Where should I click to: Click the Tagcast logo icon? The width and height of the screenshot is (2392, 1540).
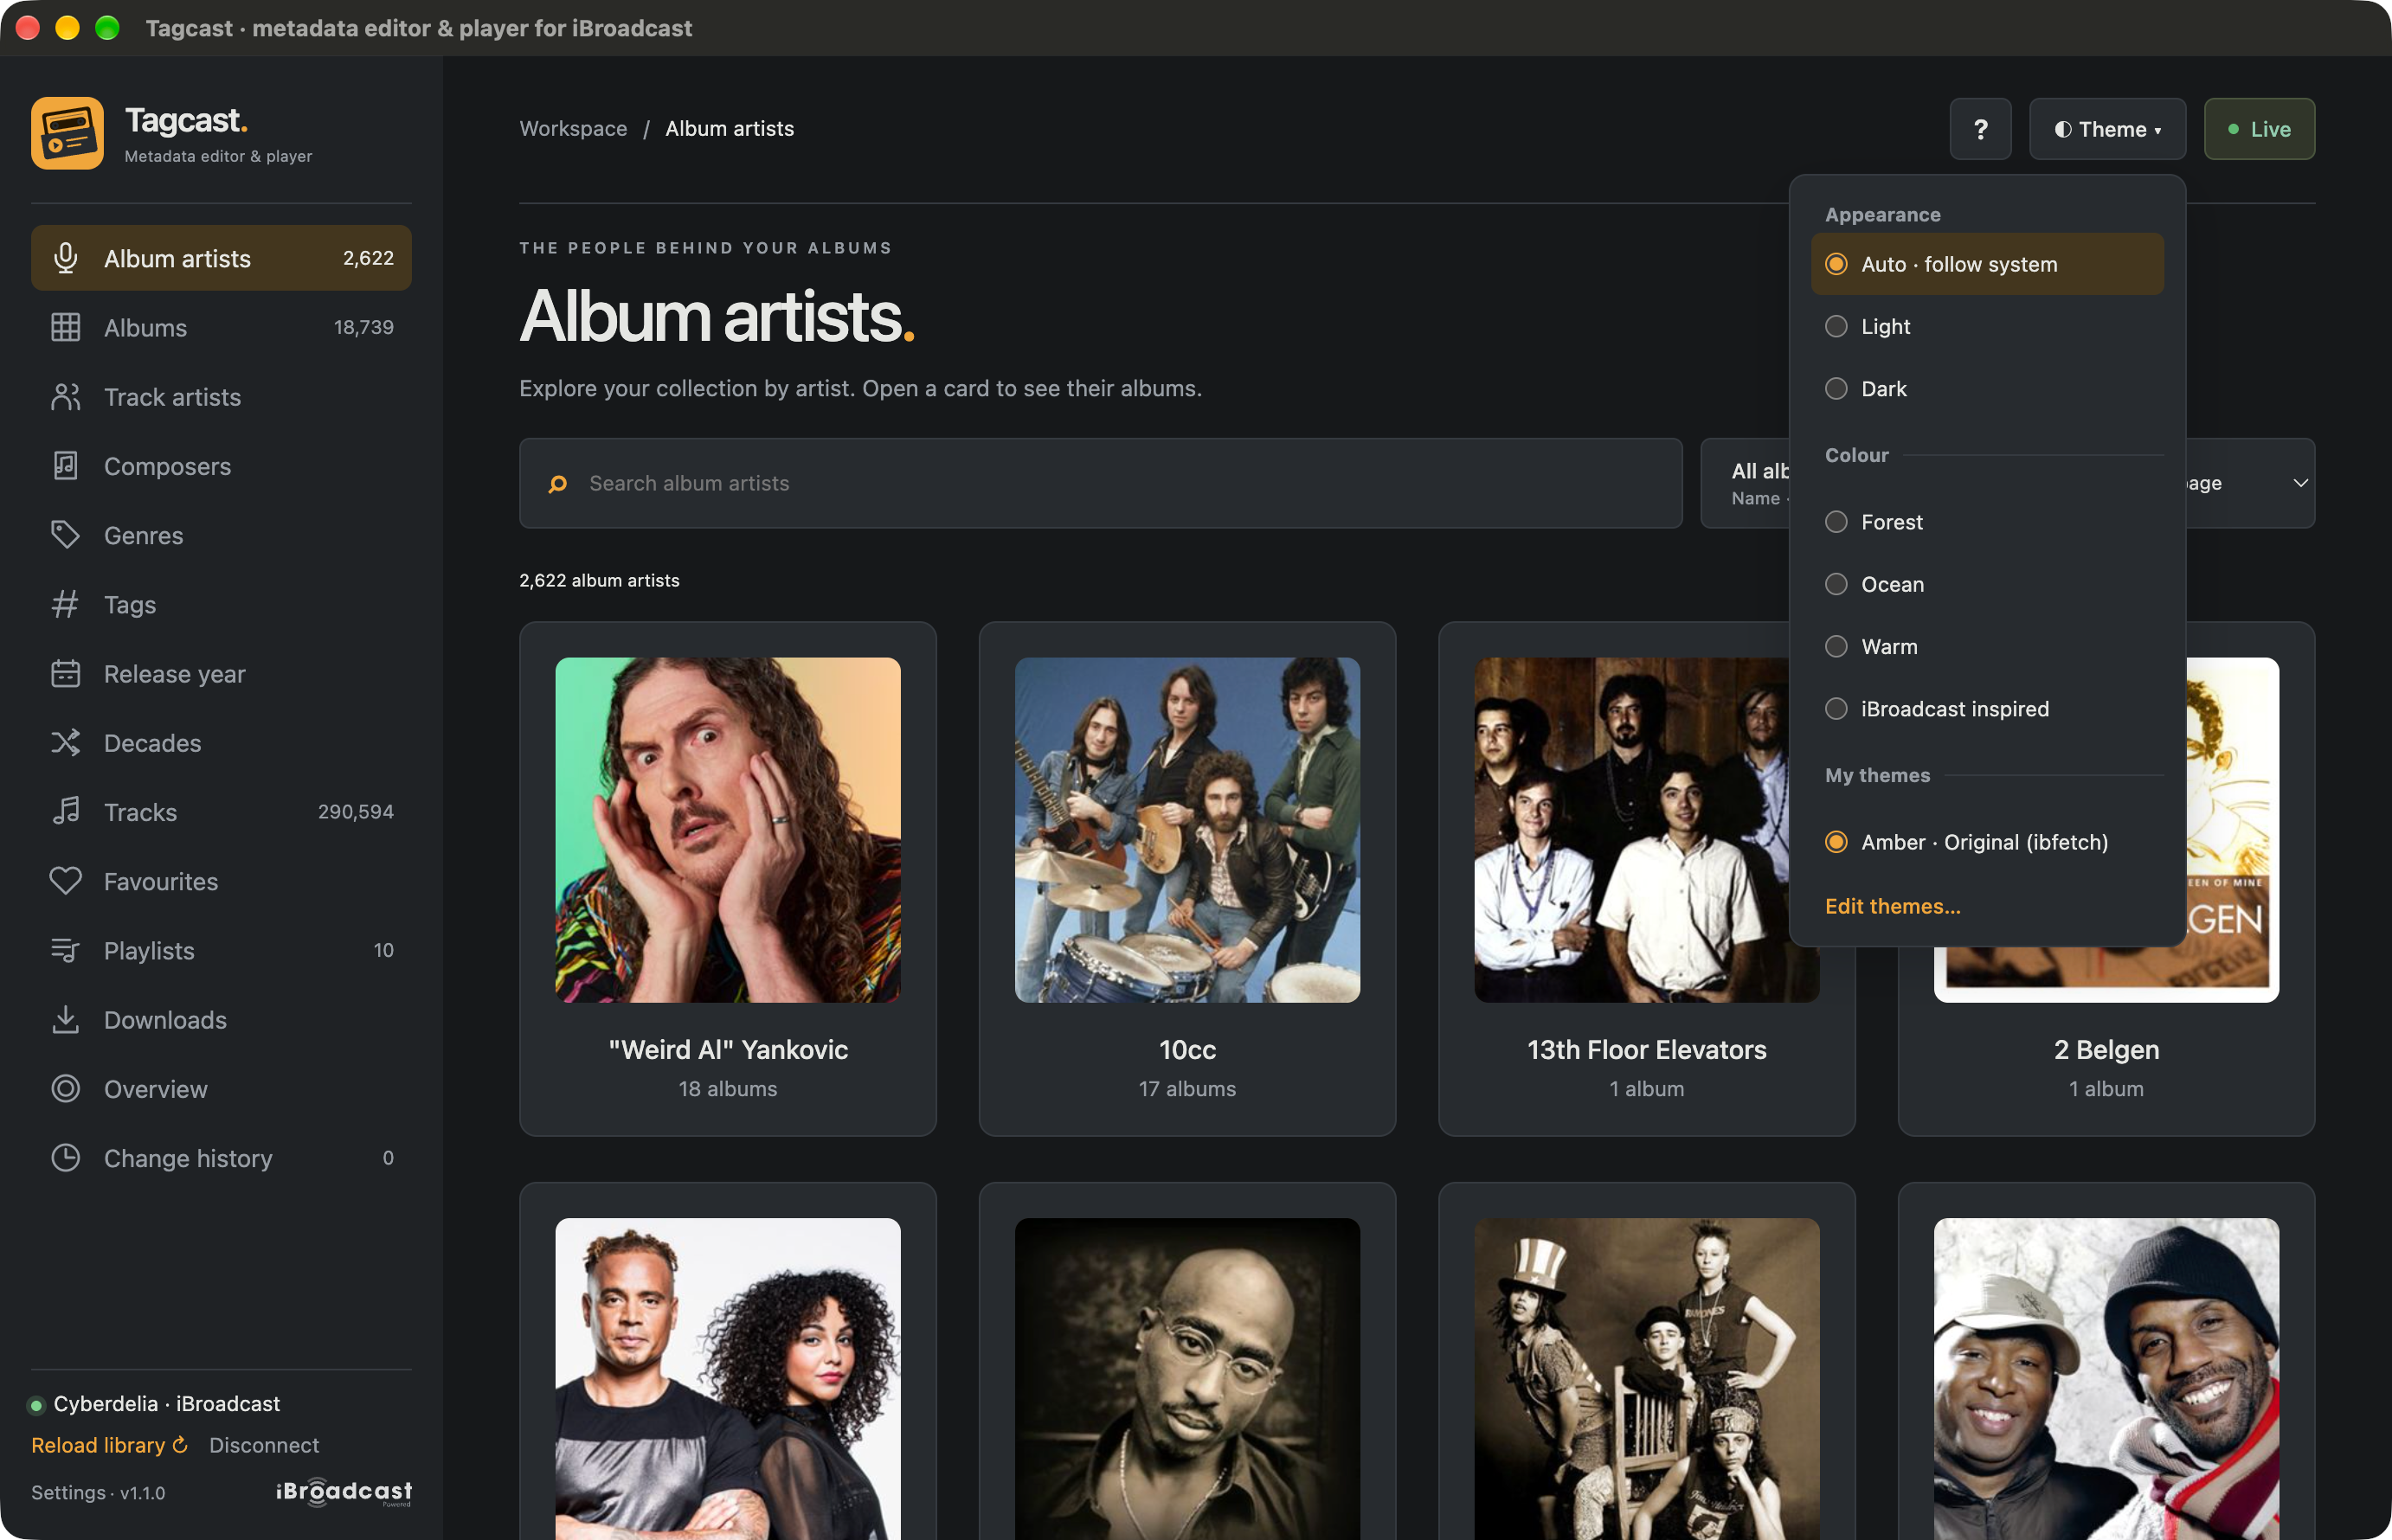[67, 133]
